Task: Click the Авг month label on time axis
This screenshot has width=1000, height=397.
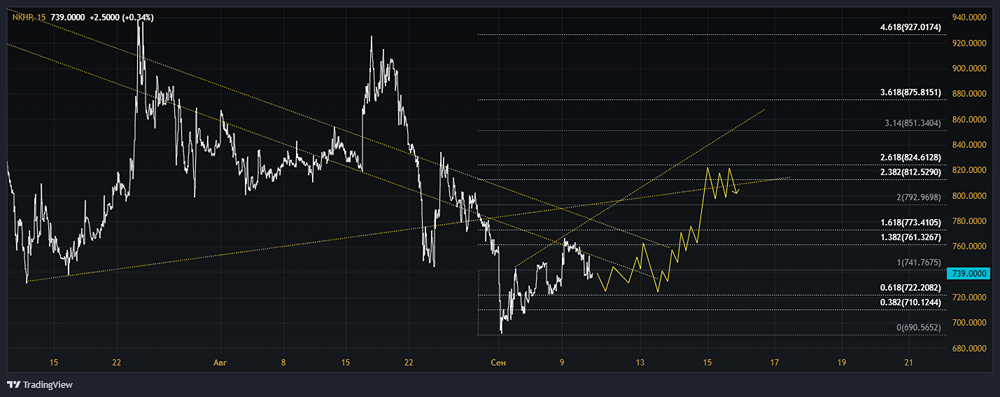Action: 219,363
